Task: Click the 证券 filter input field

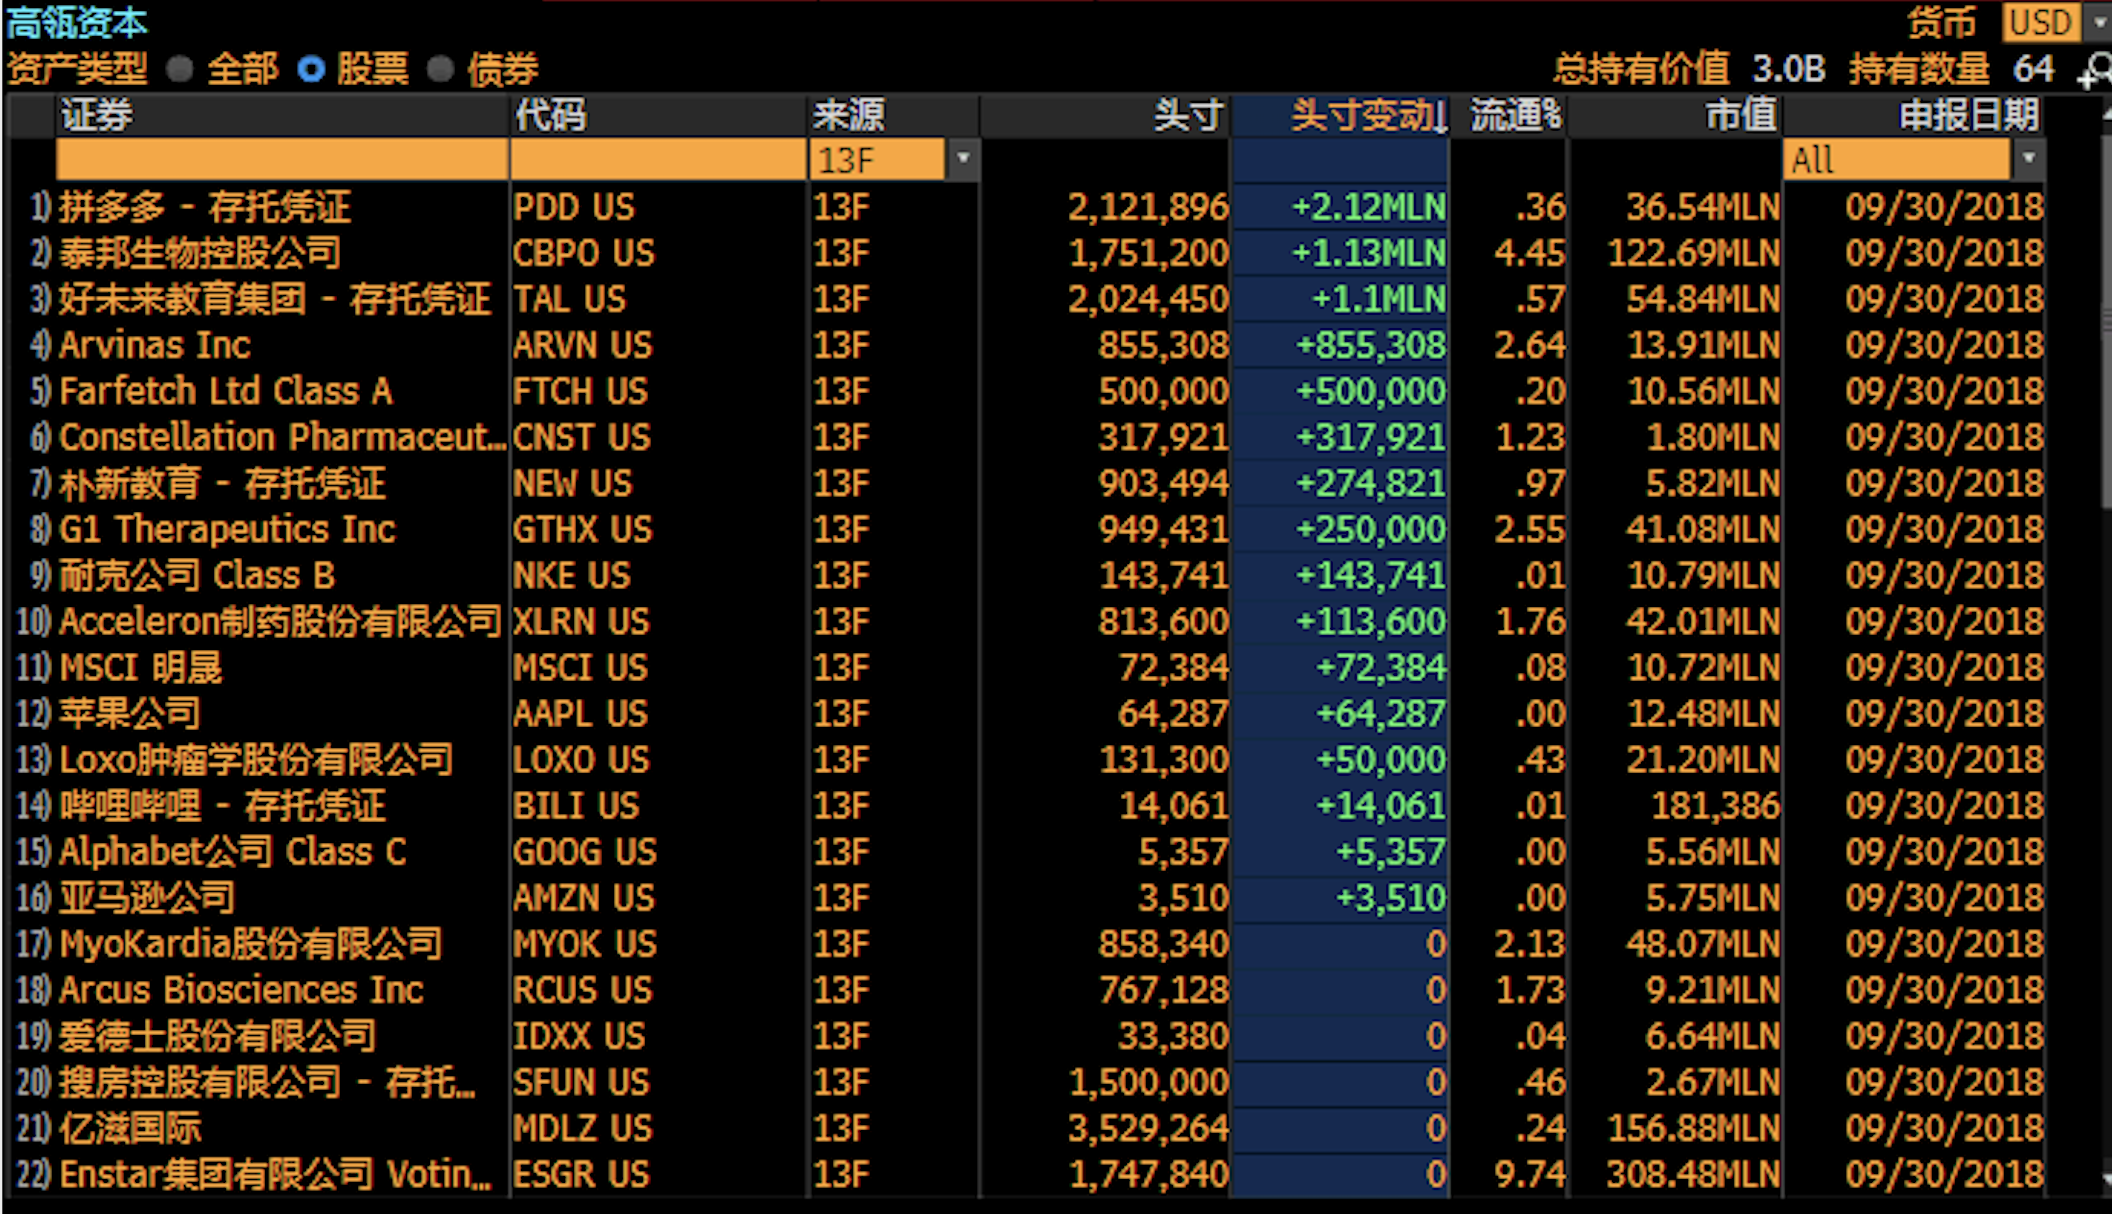Action: (x=282, y=160)
